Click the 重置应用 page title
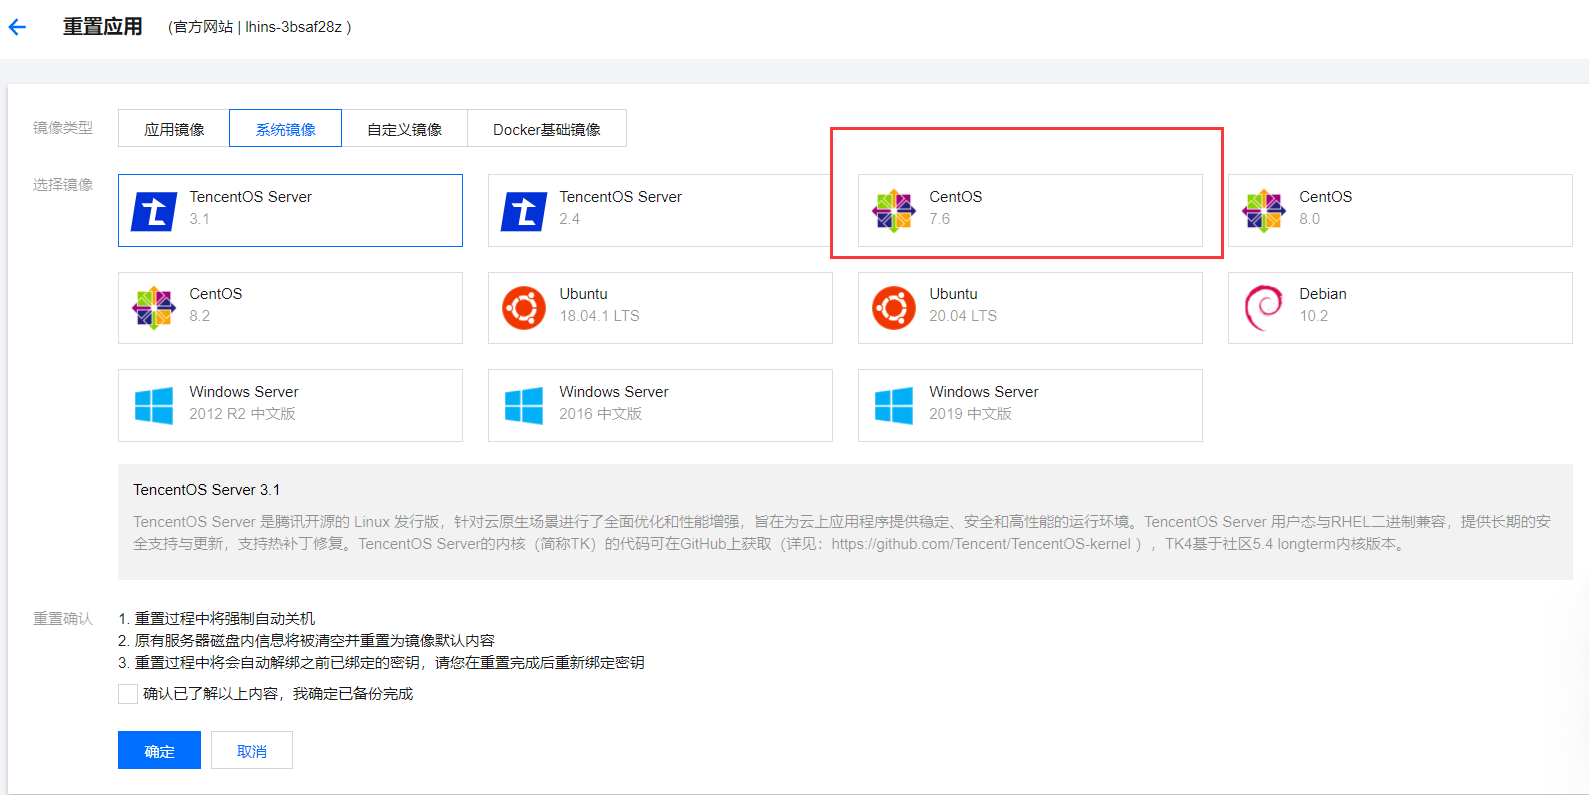 pyautogui.click(x=103, y=27)
